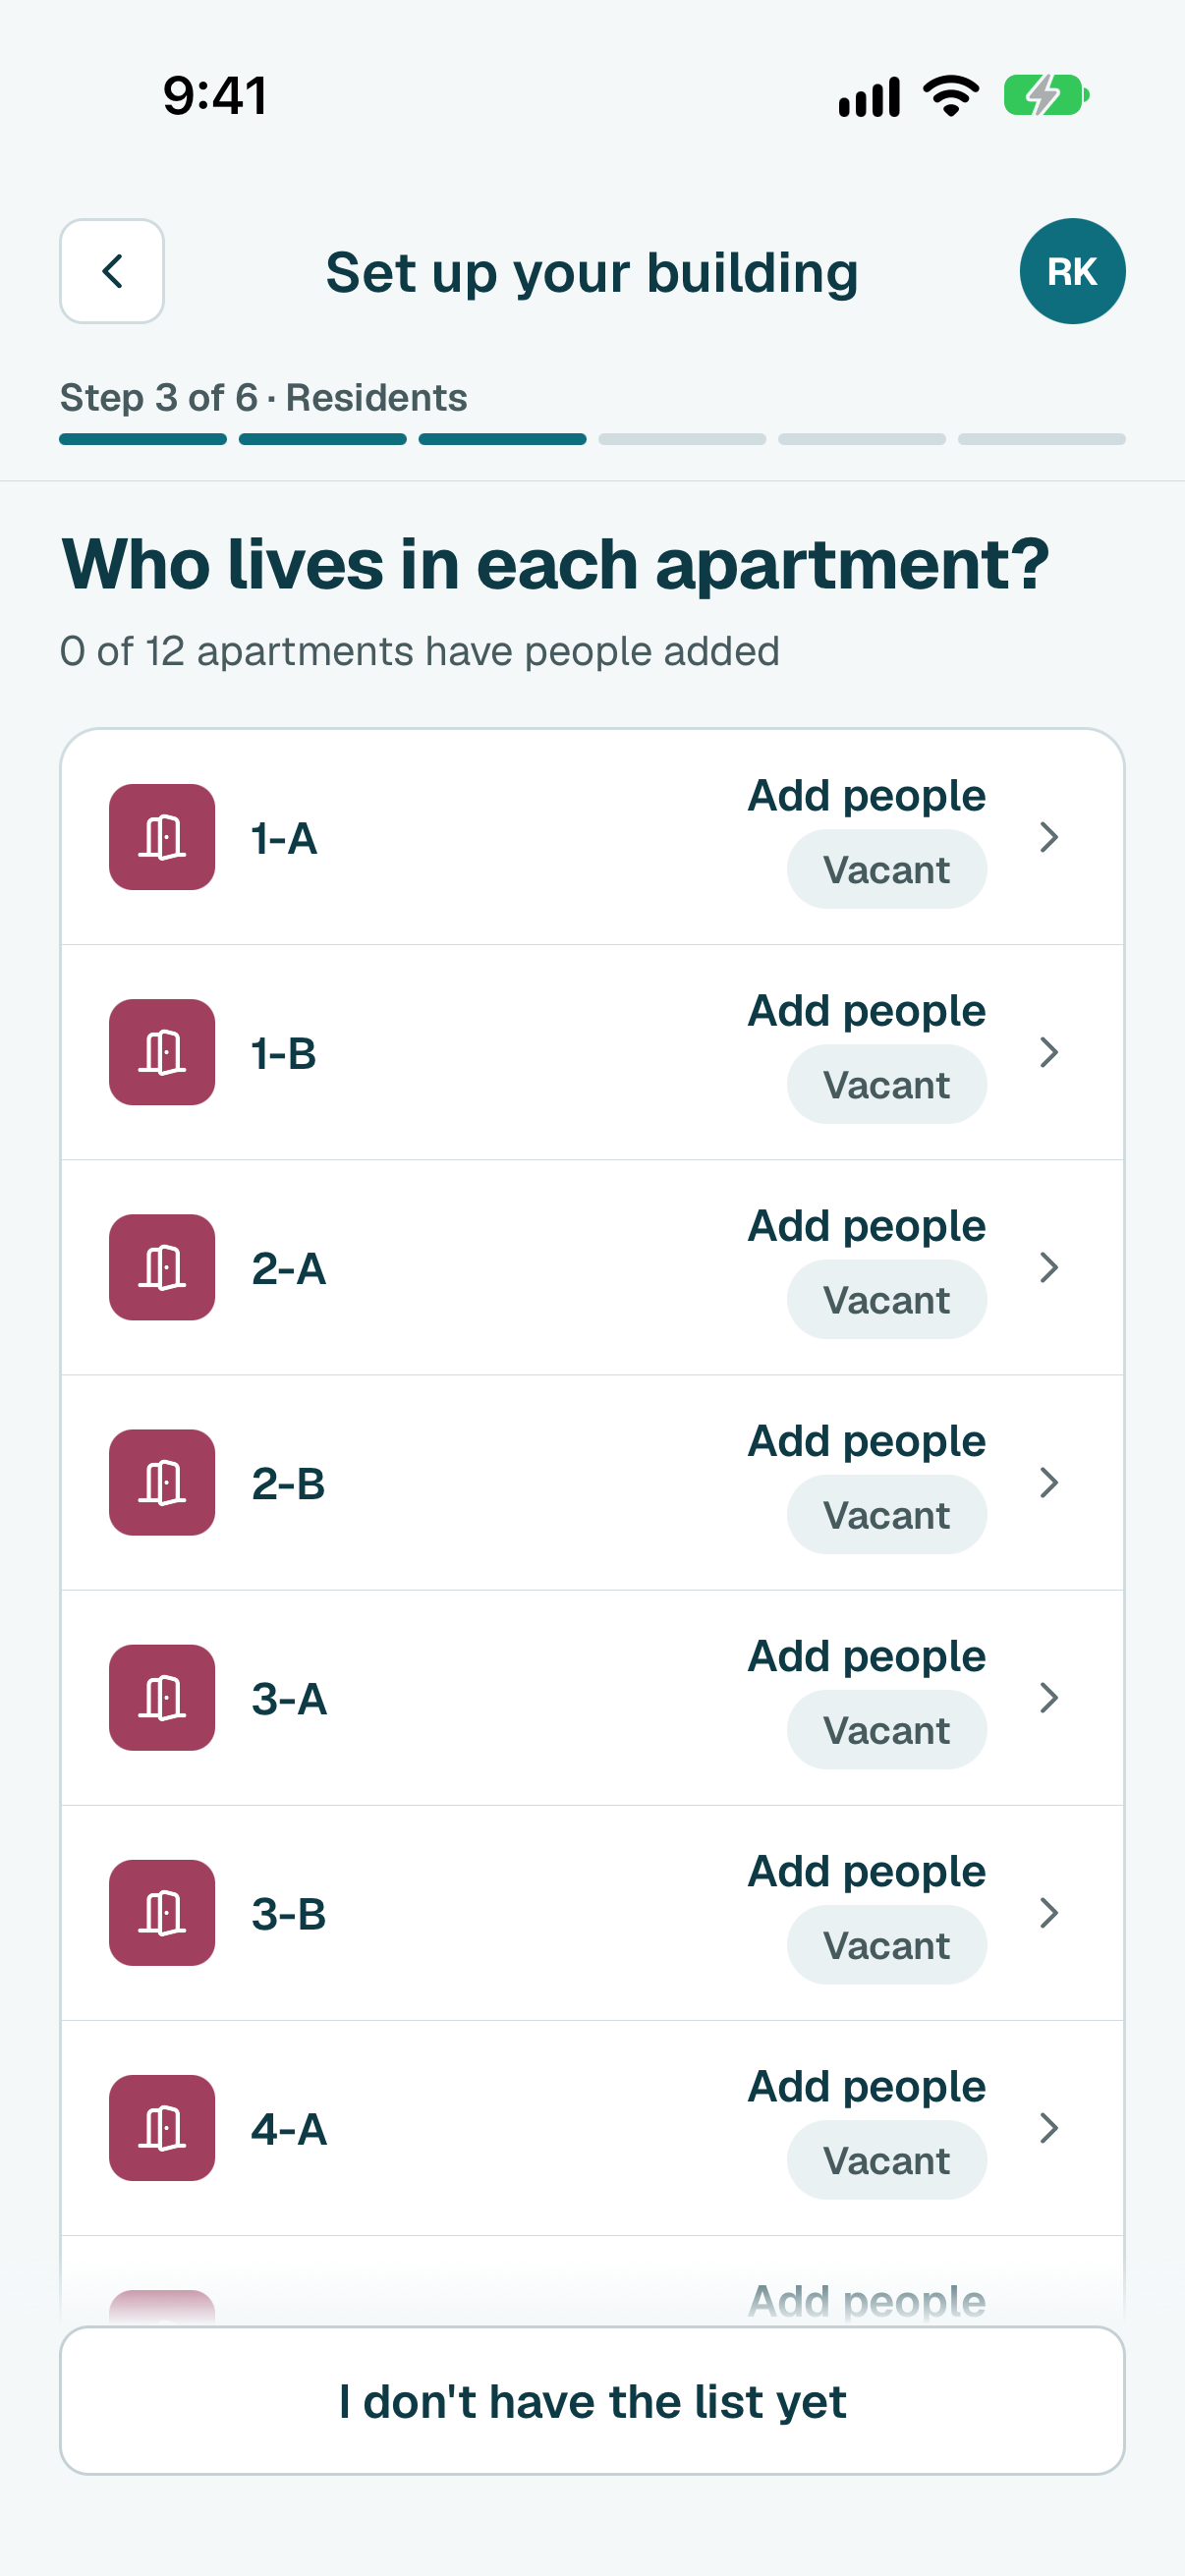Screen dimensions: 1185x2576
Task: Select the Vacant badge for 3-A
Action: [x=886, y=1729]
